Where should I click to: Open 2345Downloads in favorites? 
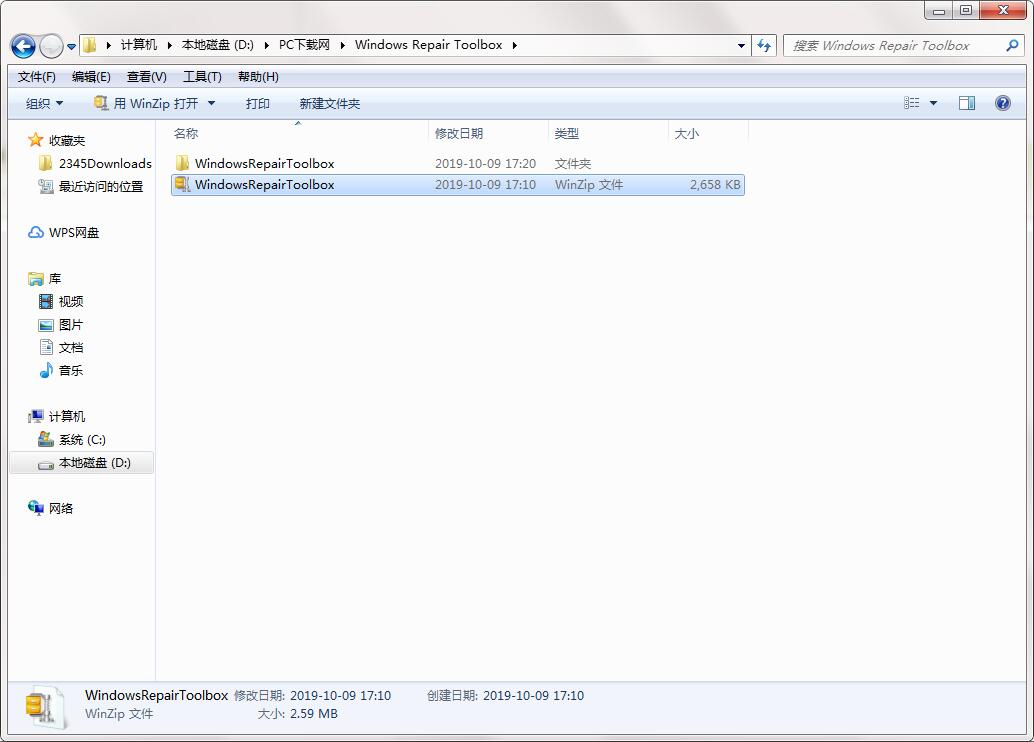105,164
